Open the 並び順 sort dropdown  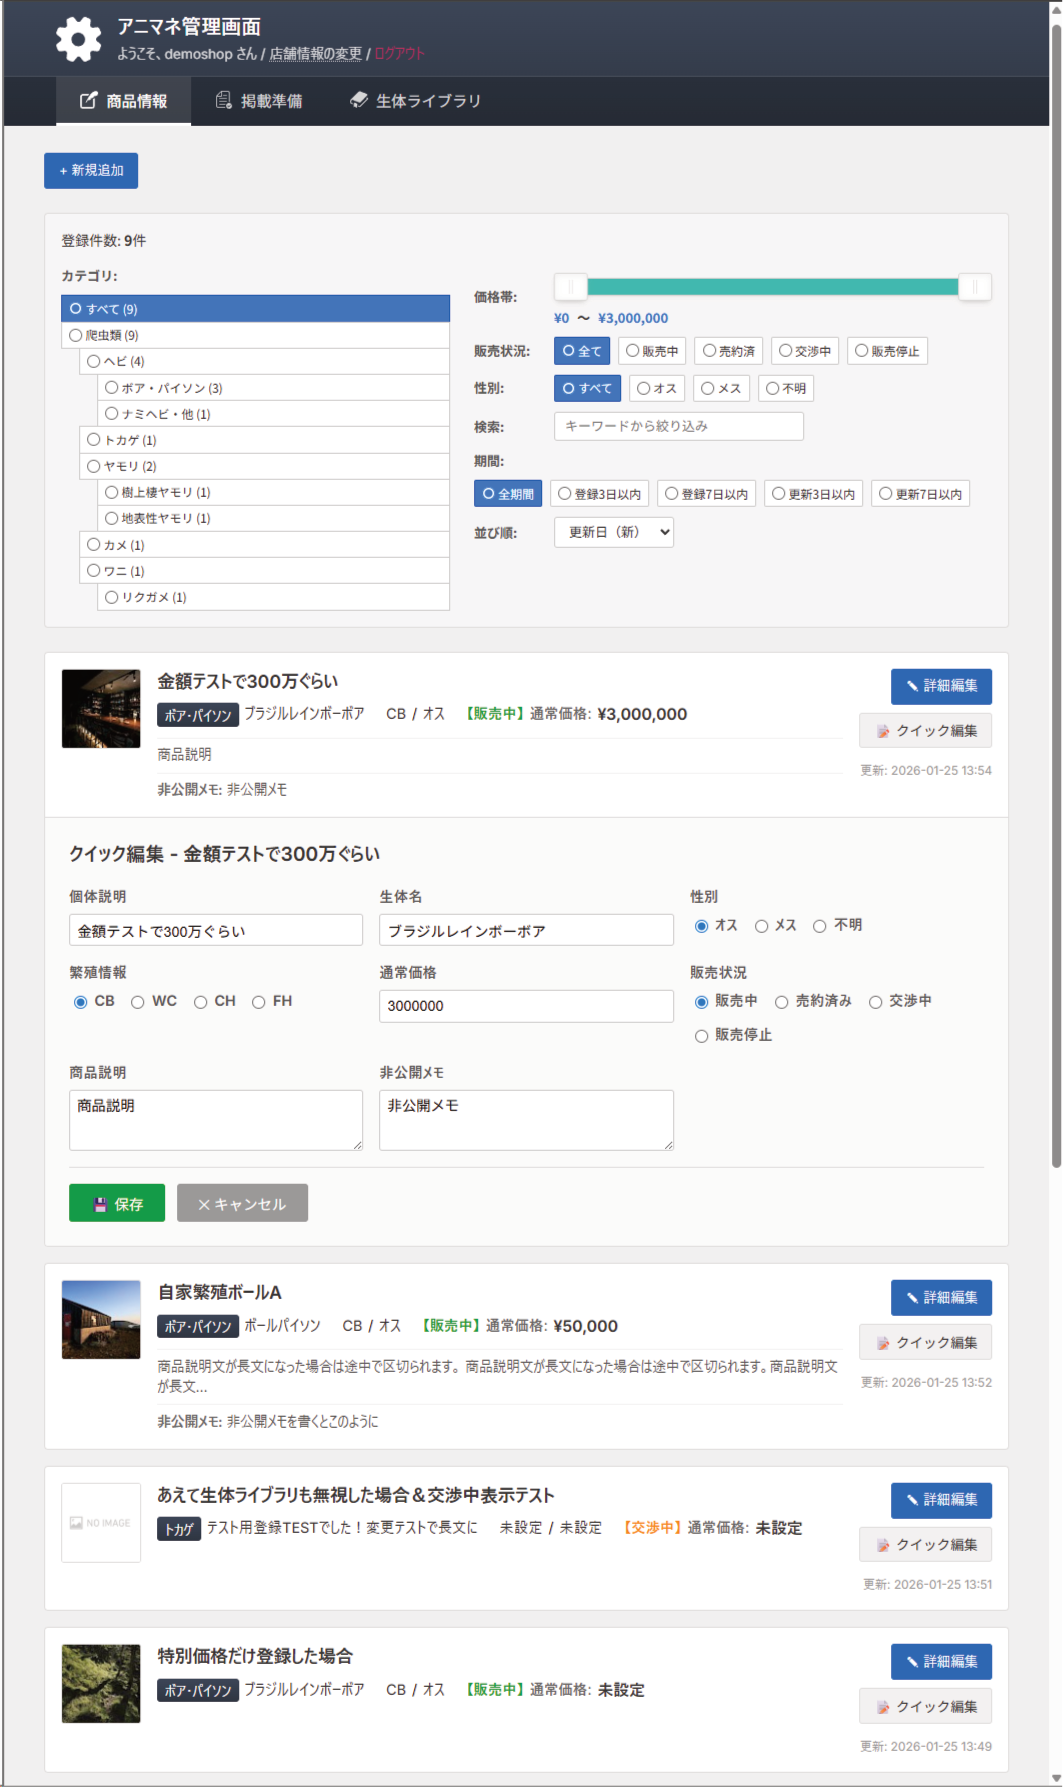(613, 532)
